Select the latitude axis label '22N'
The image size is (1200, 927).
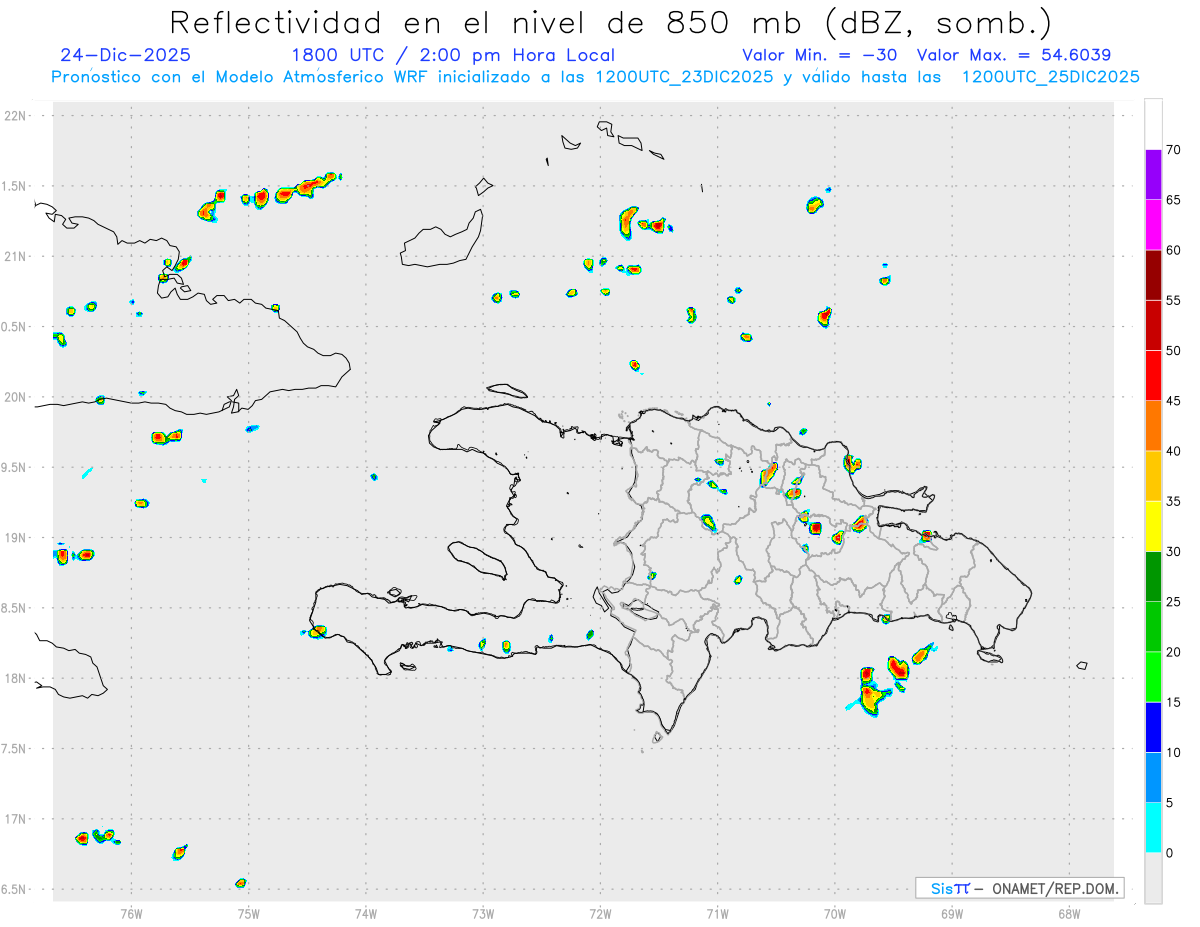[x=17, y=115]
